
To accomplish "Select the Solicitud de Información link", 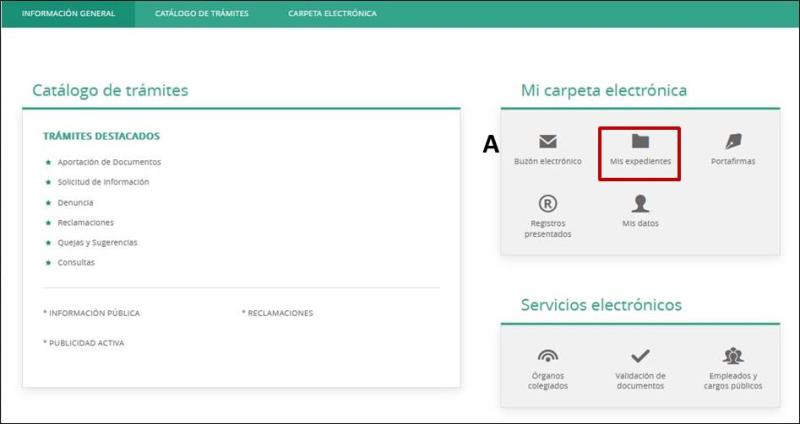I will [103, 182].
